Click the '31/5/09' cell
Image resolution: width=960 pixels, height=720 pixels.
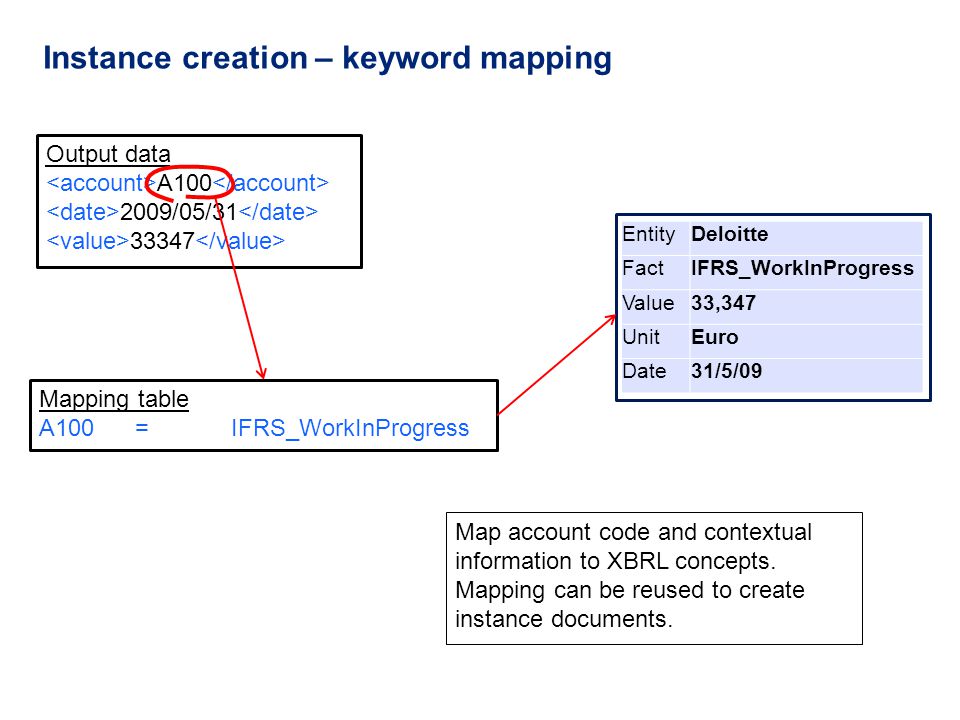point(806,375)
